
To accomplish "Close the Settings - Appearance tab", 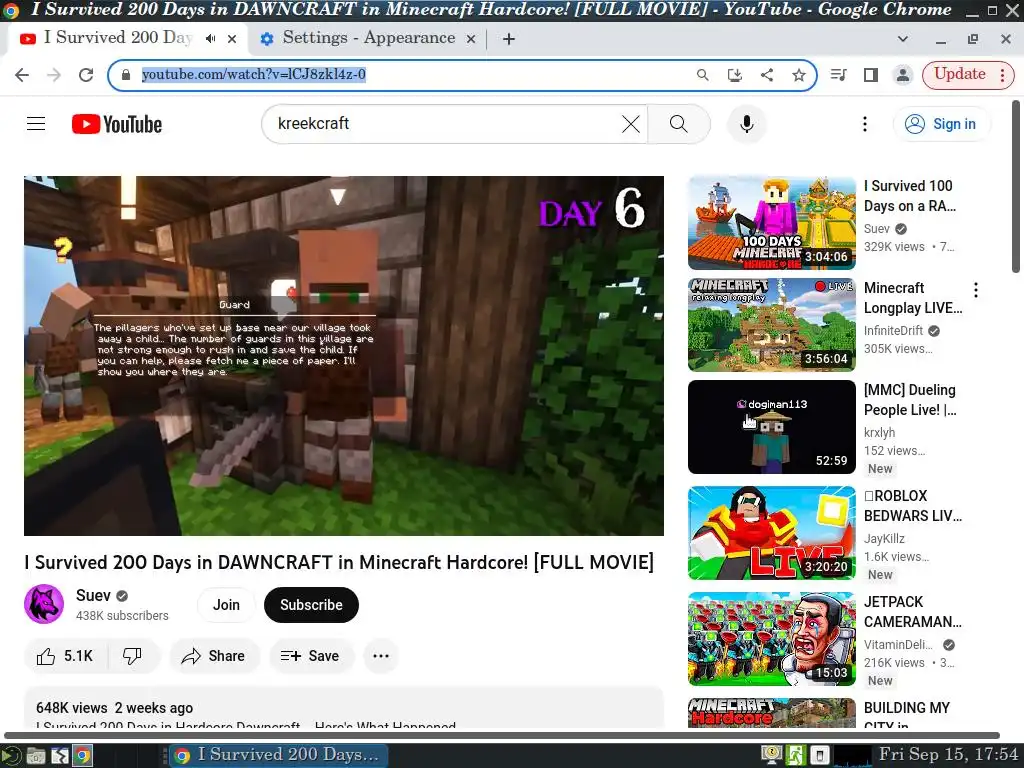I will 471,39.
